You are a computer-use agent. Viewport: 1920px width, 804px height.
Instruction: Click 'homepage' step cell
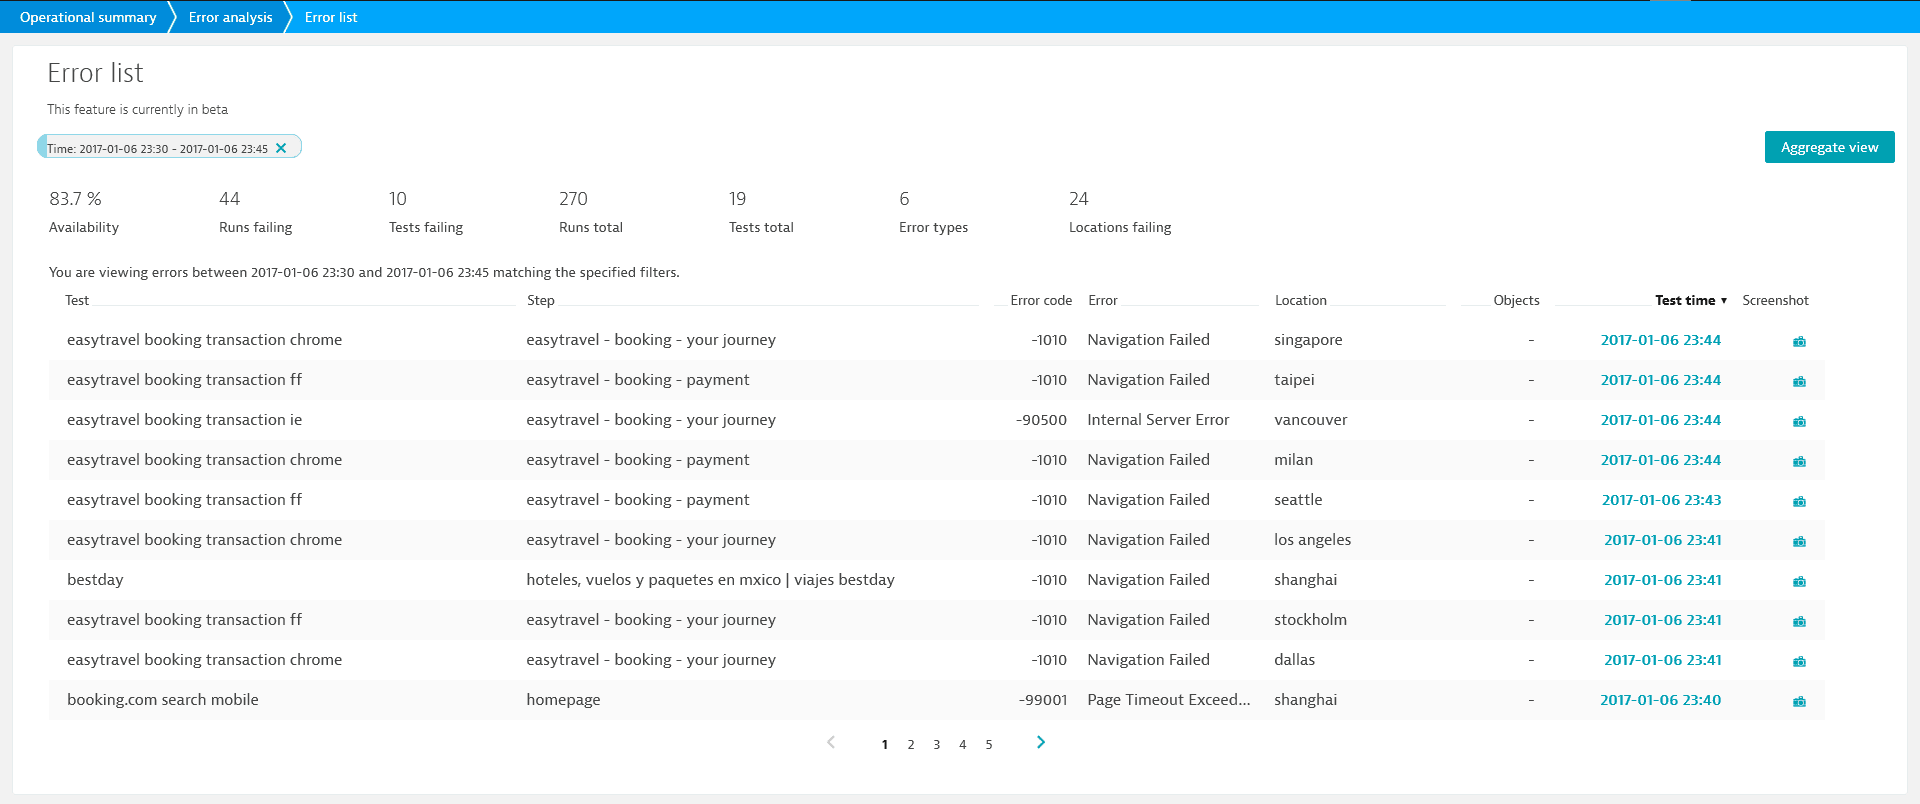pyautogui.click(x=563, y=700)
